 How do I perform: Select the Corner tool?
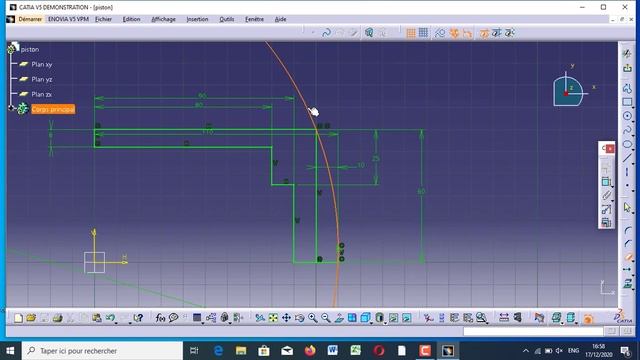click(628, 231)
